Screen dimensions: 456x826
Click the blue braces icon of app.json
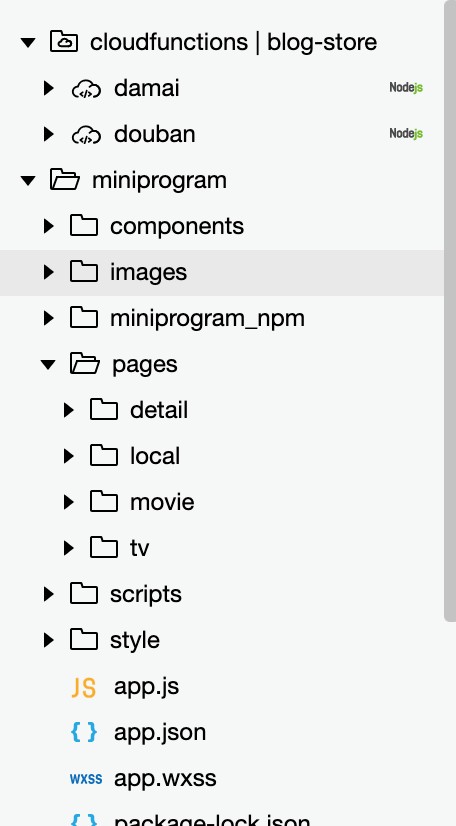click(84, 732)
